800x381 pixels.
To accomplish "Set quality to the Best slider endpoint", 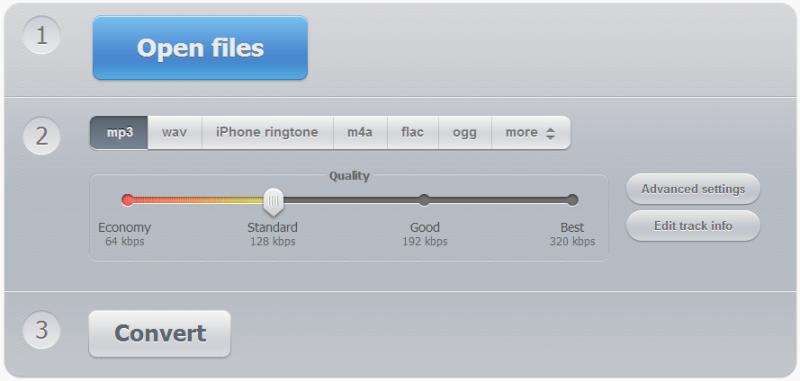I will (572, 200).
